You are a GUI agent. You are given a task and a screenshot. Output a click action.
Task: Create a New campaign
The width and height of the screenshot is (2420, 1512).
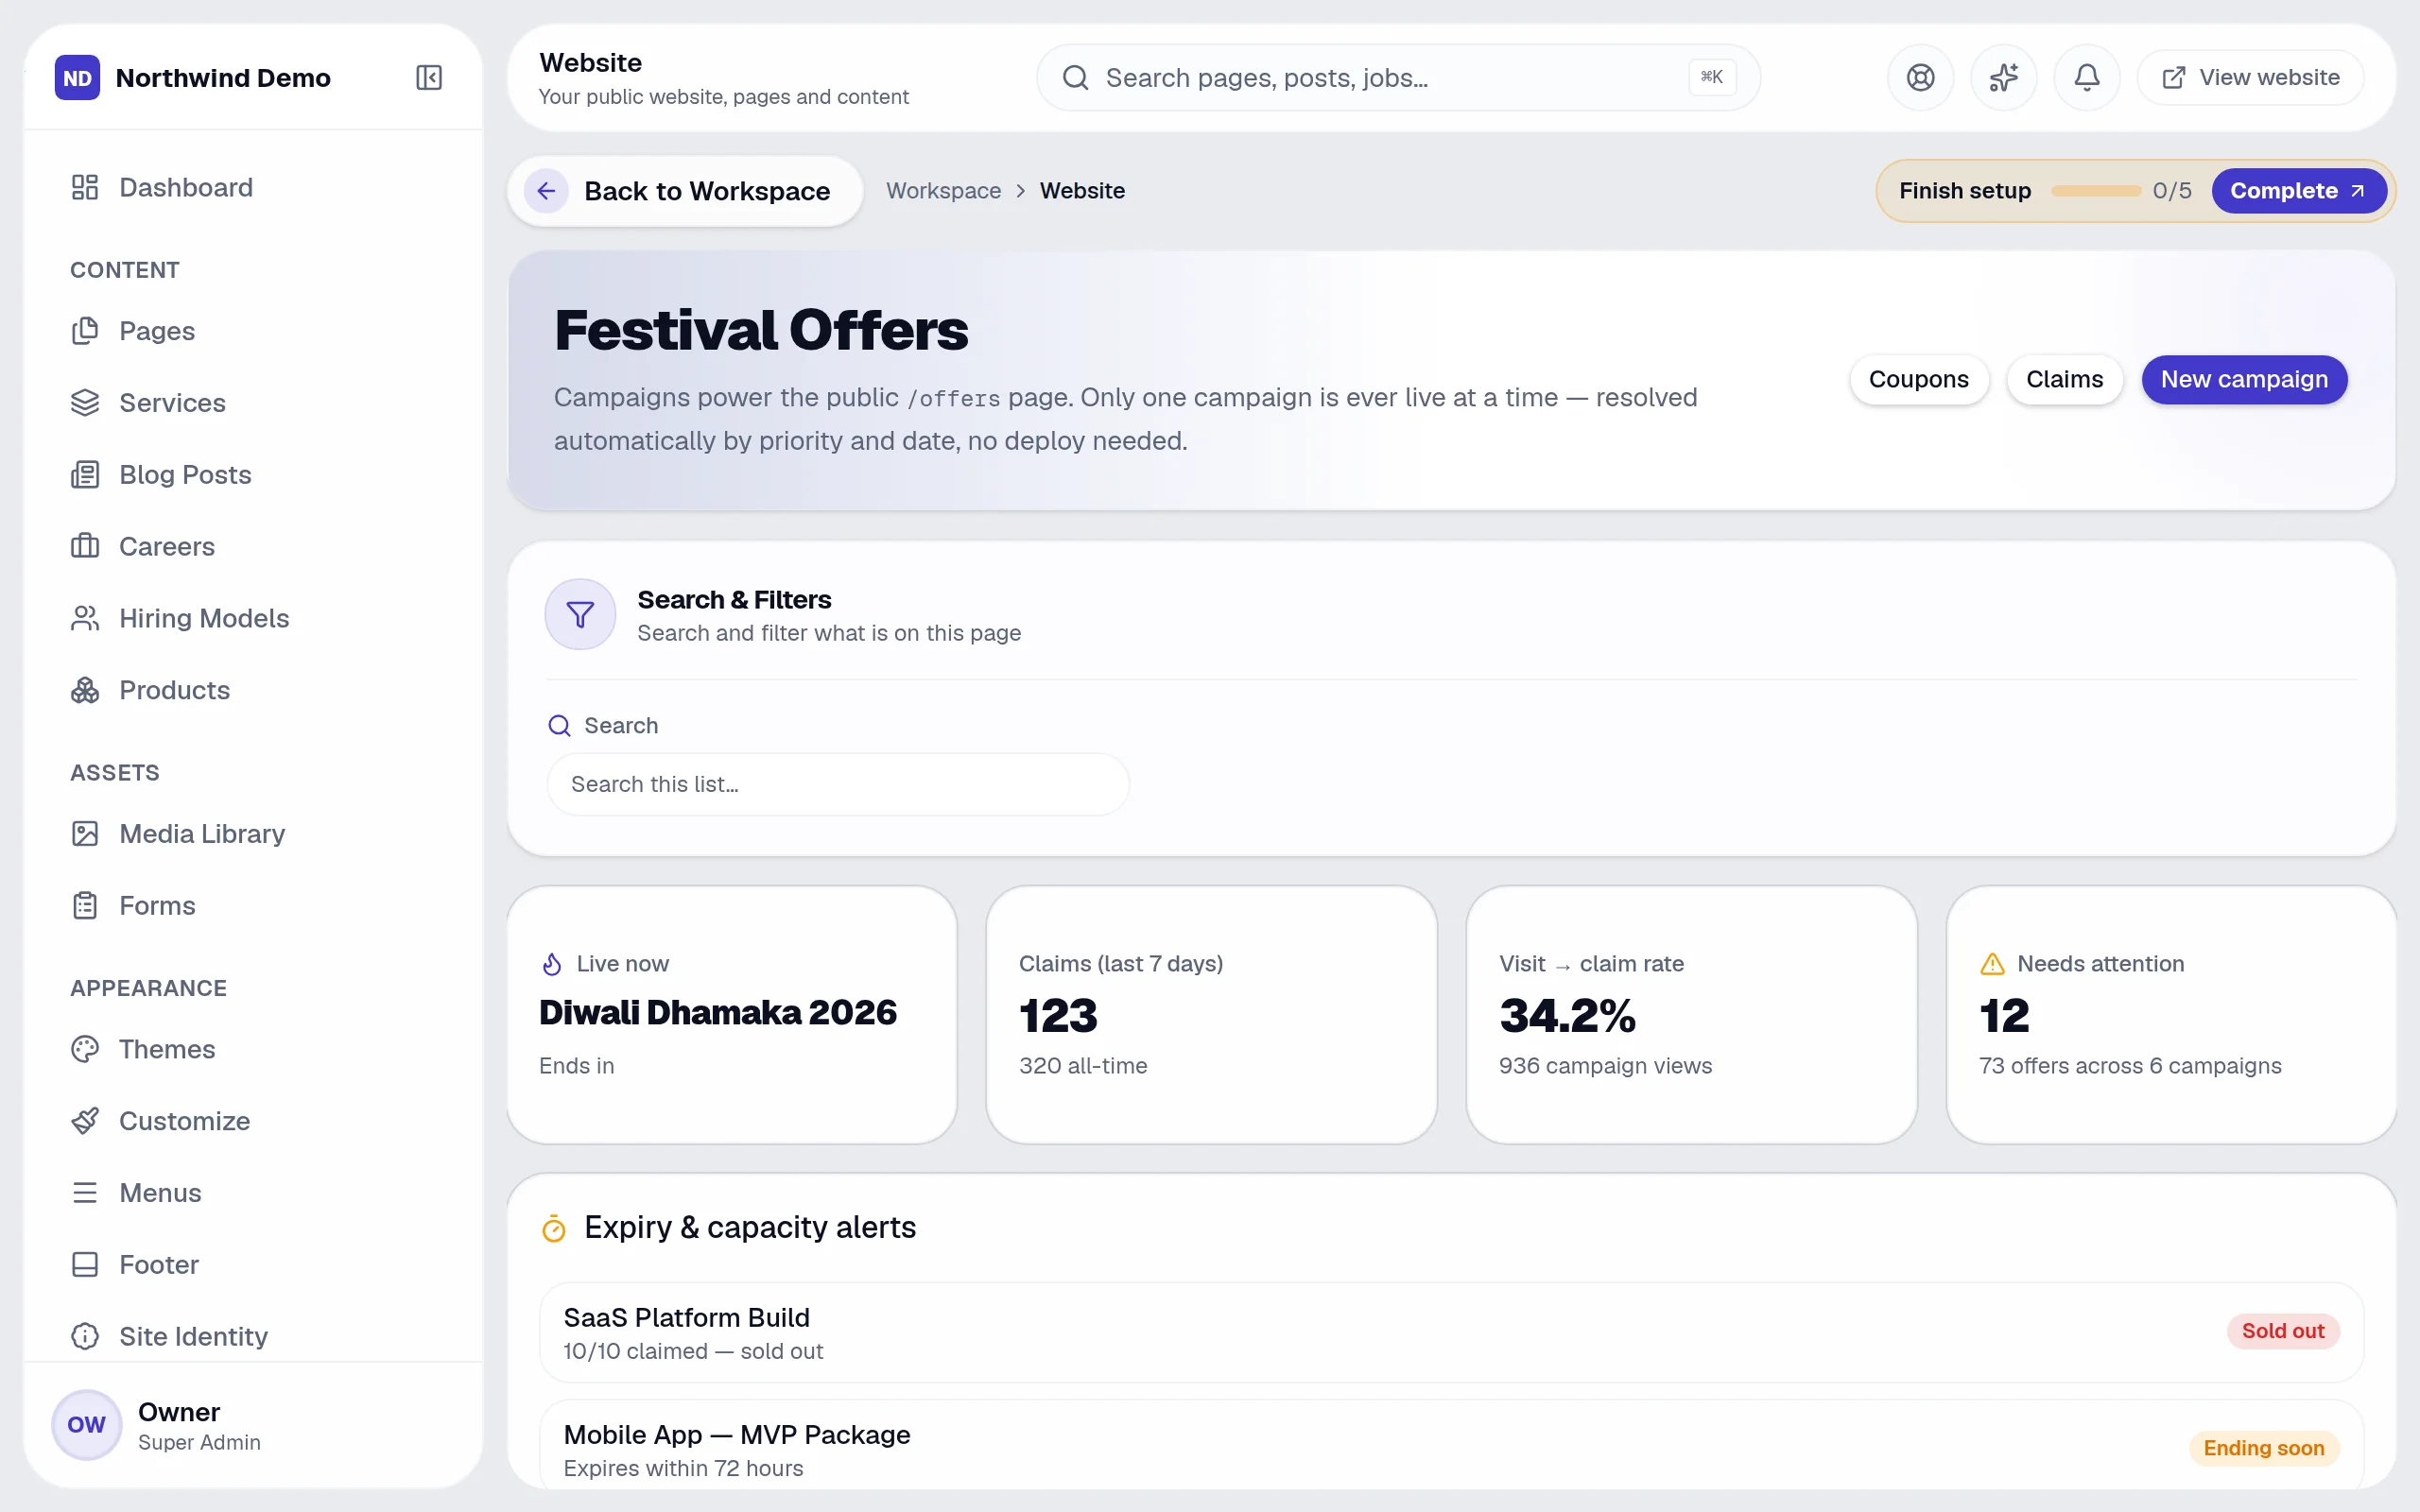[x=2244, y=380]
